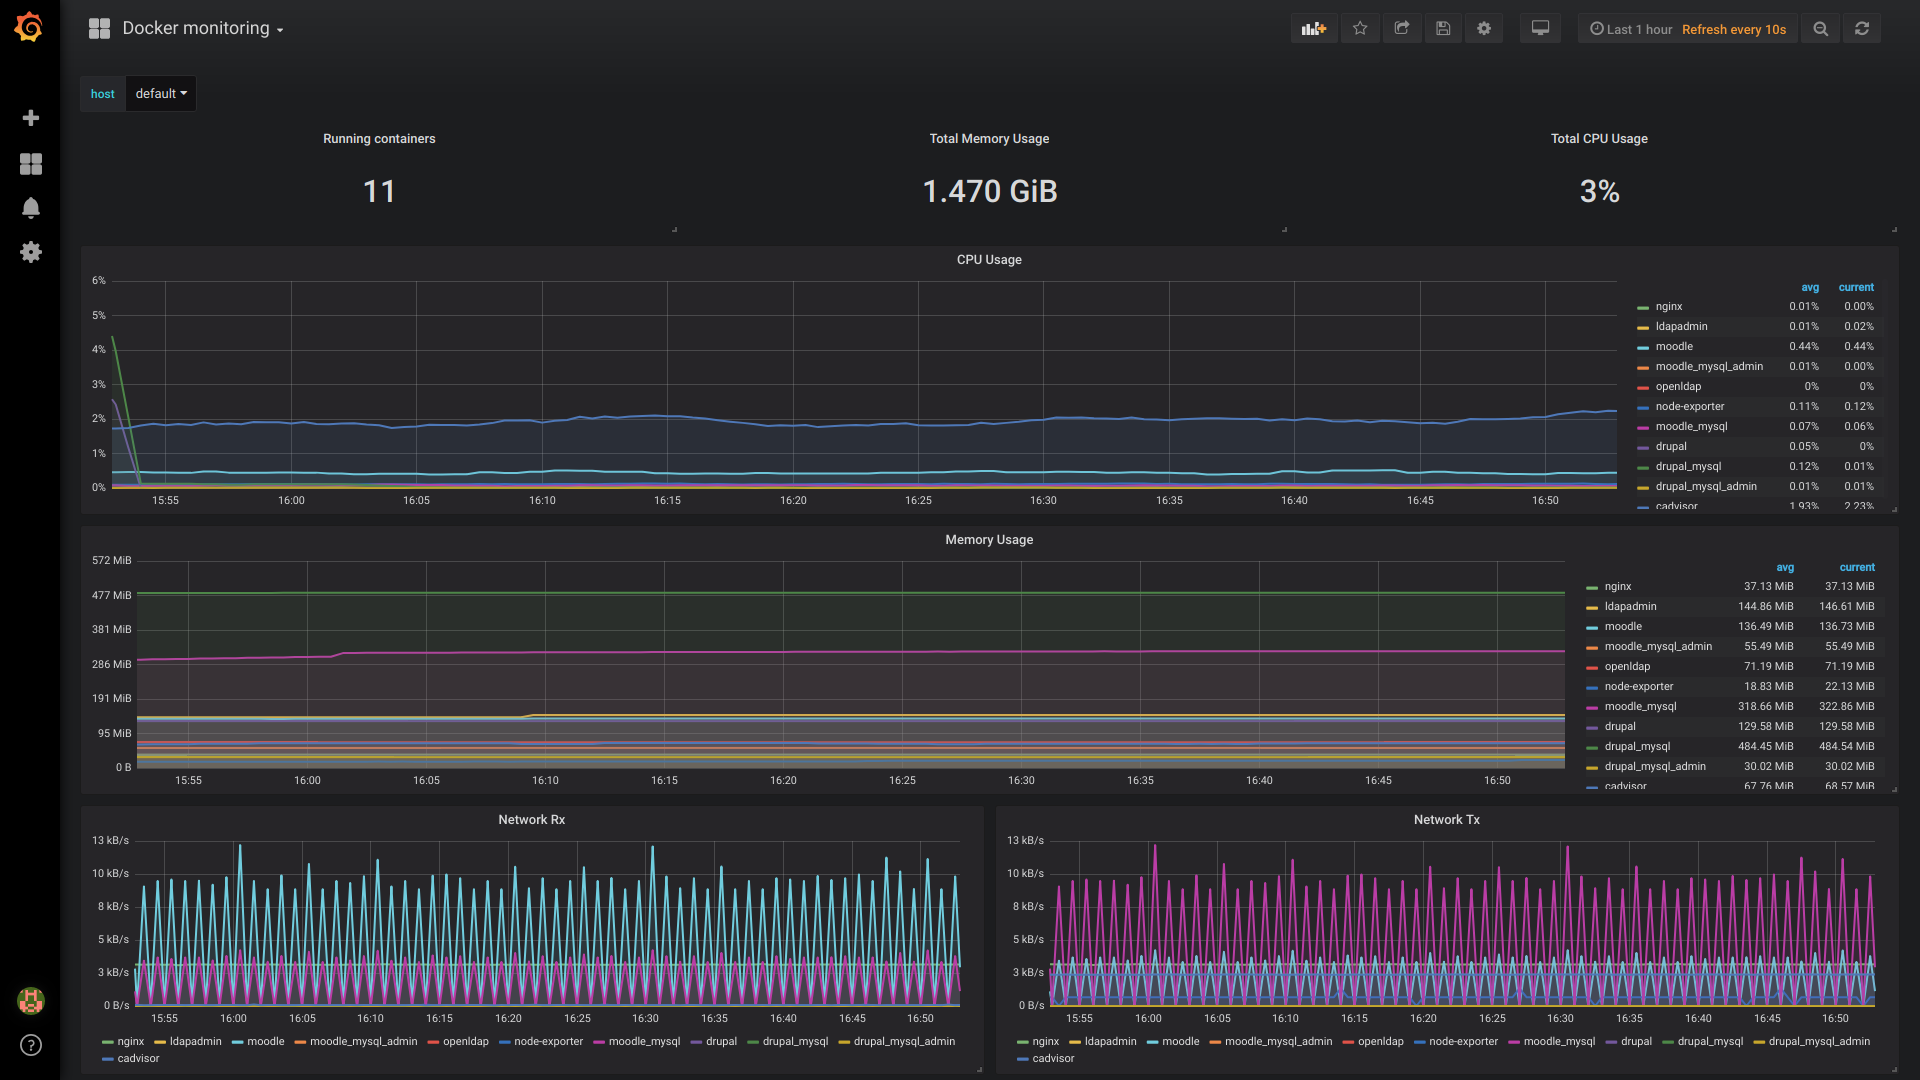The image size is (1920, 1080).
Task: Toggle moodle_mysql series in Network Tx legend
Action: click(x=1559, y=1042)
